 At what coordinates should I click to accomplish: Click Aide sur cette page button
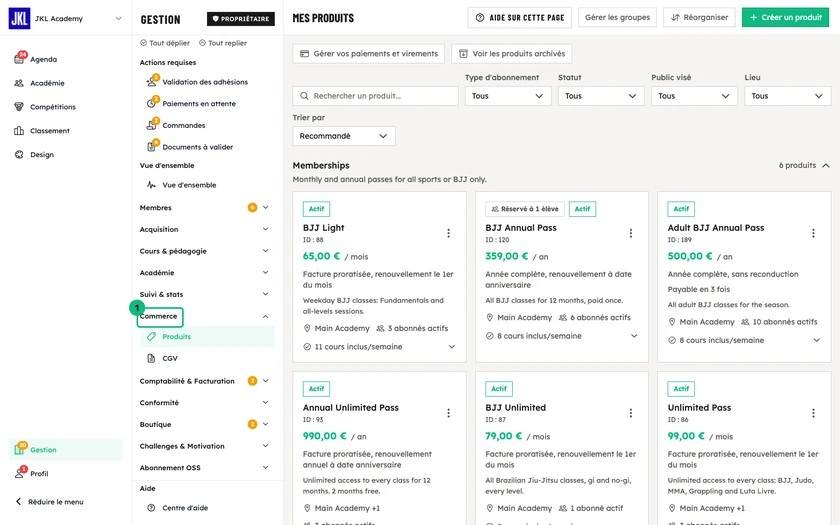(x=520, y=18)
